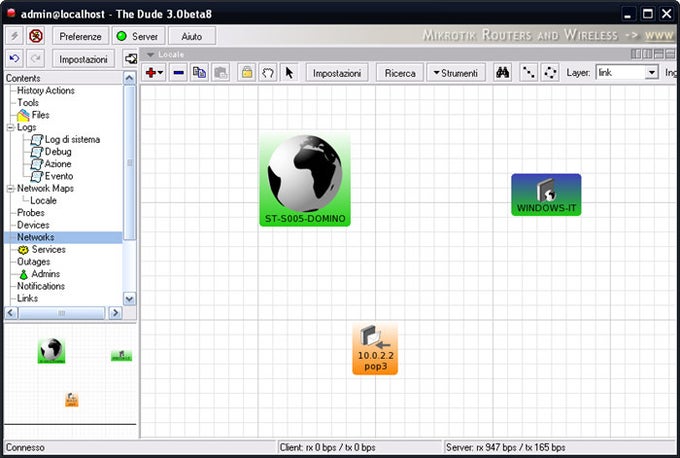Select Locale network map
The image size is (680, 458).
[x=43, y=201]
